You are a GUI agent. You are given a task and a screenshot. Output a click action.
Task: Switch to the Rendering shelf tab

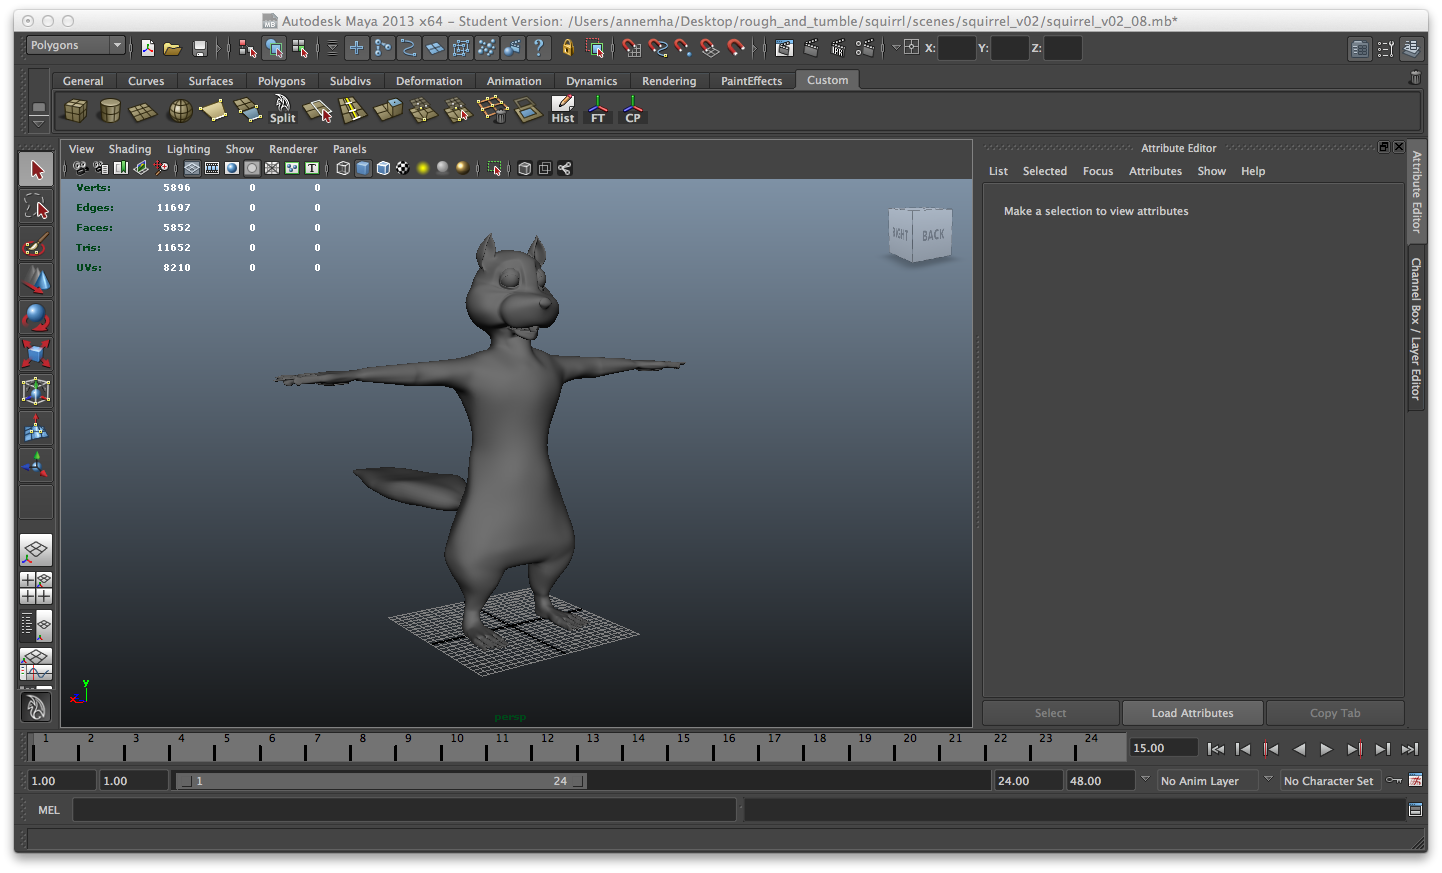668,81
